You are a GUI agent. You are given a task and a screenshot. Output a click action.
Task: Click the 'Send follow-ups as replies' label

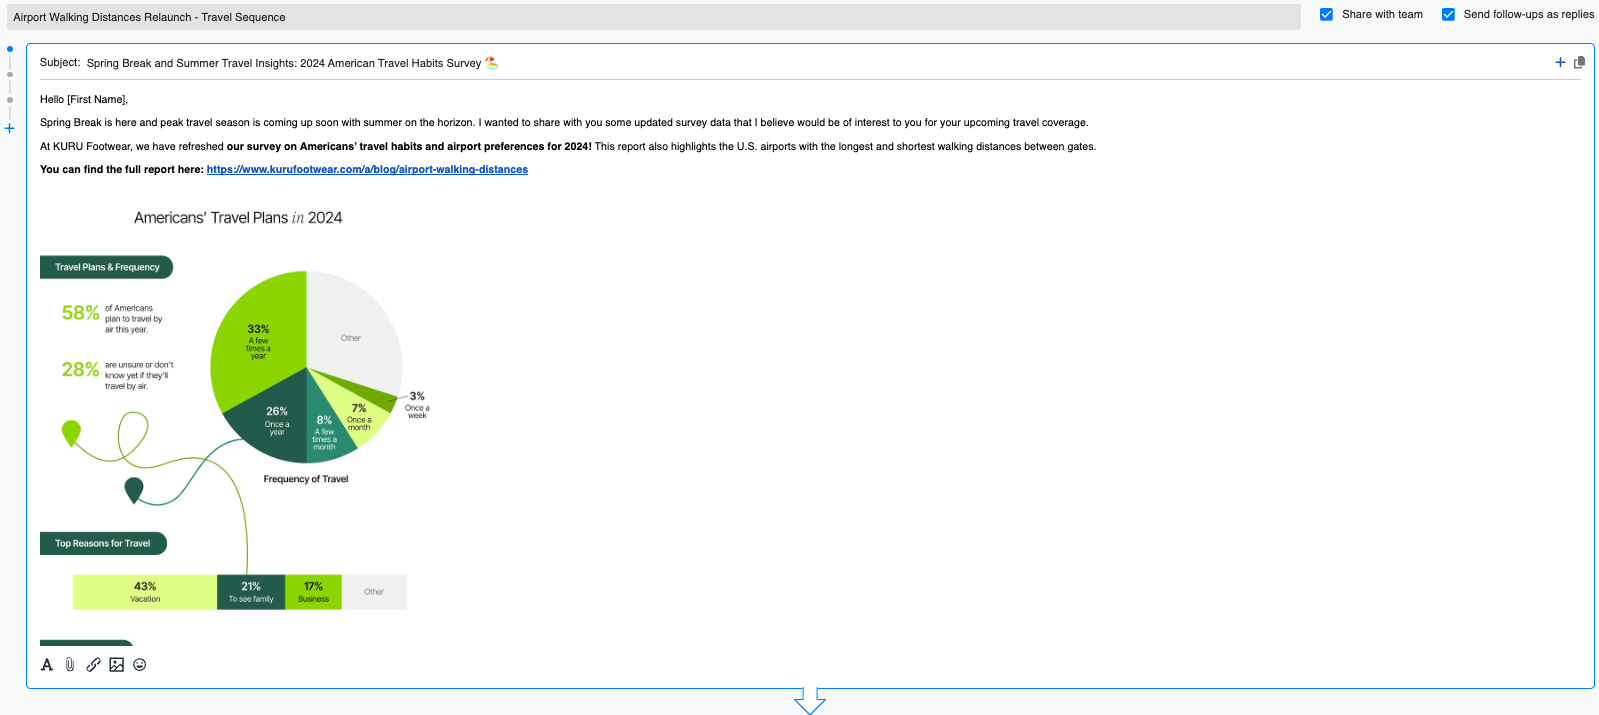[1528, 14]
